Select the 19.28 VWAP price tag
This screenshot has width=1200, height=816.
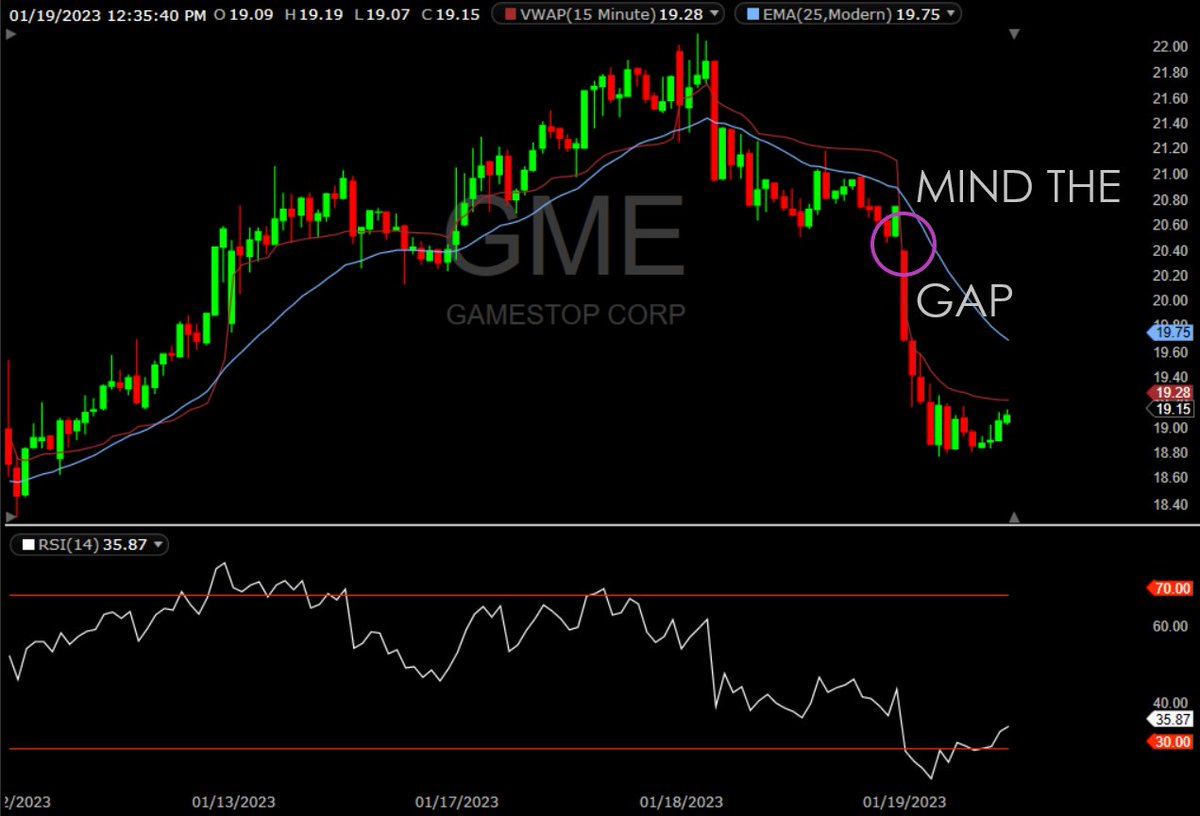1168,392
